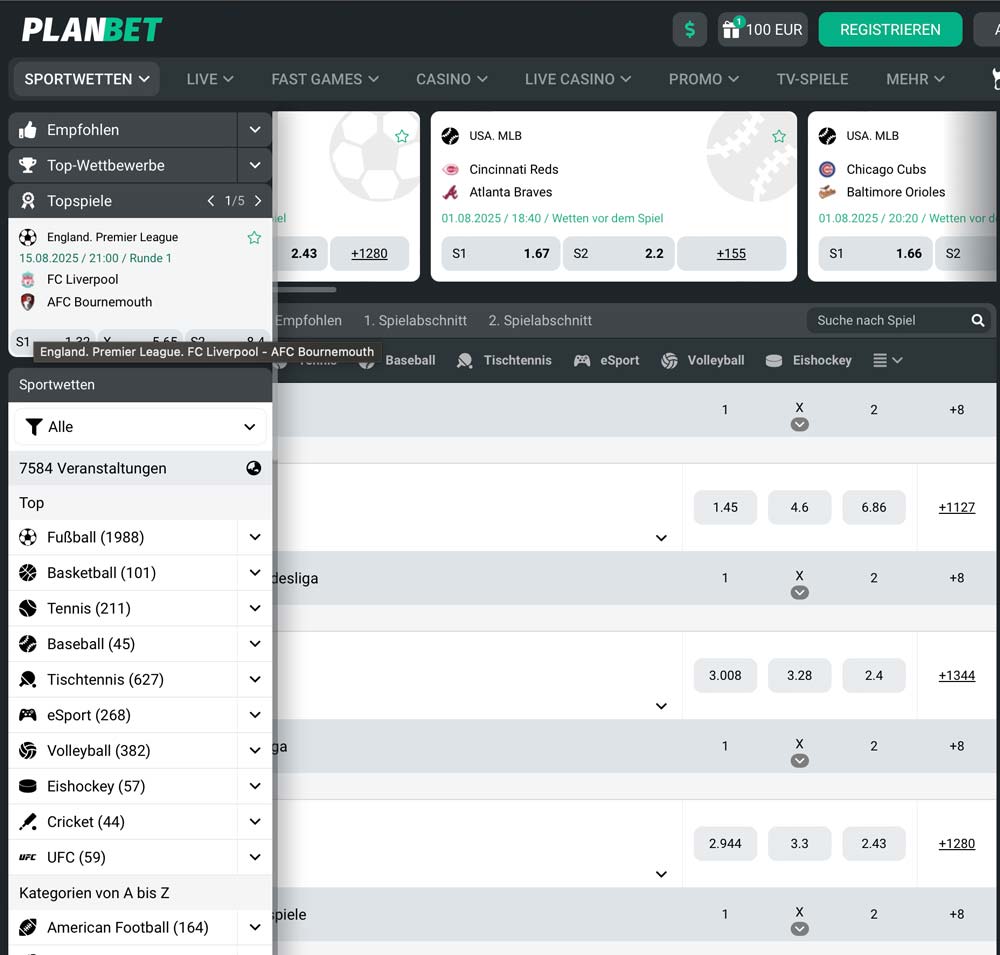
Task: Click the Baseball icon in sidebar list
Action: [27, 644]
